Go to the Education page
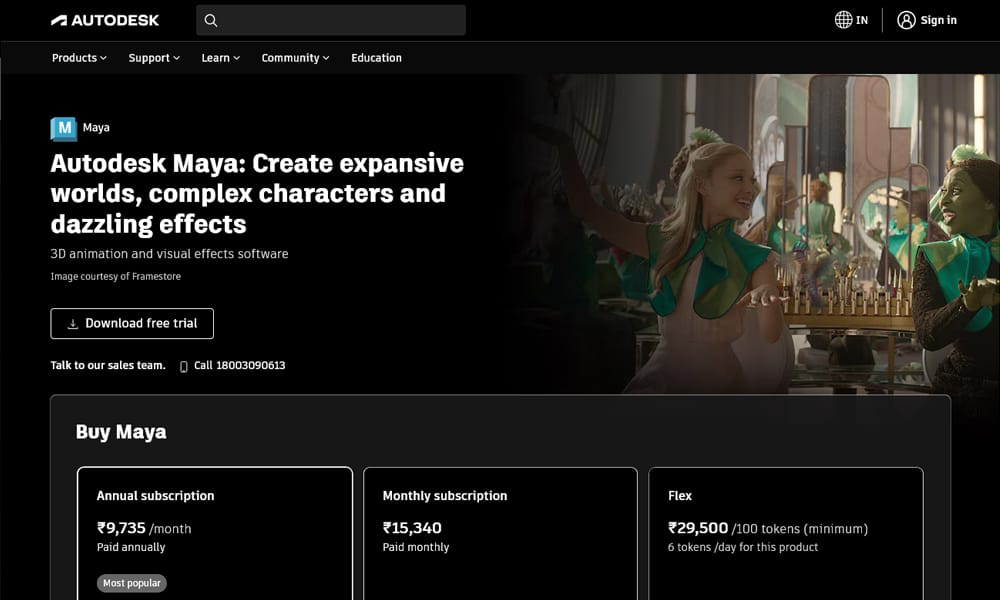1000x600 pixels. coord(376,58)
